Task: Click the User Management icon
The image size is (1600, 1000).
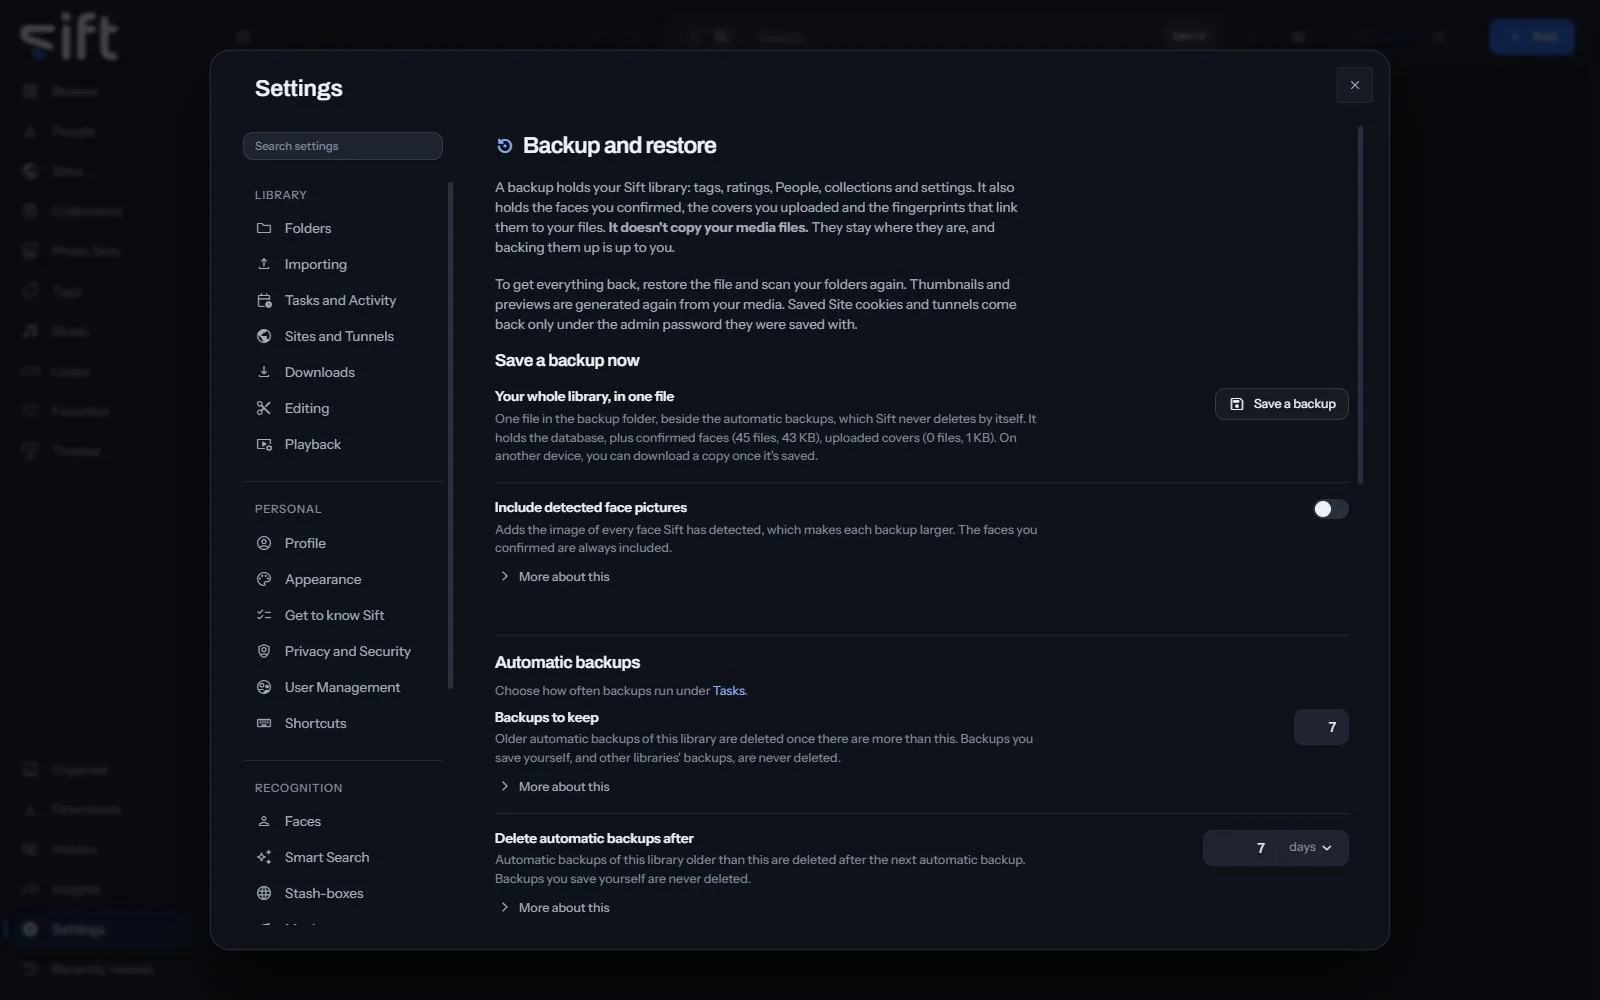Action: click(x=264, y=687)
